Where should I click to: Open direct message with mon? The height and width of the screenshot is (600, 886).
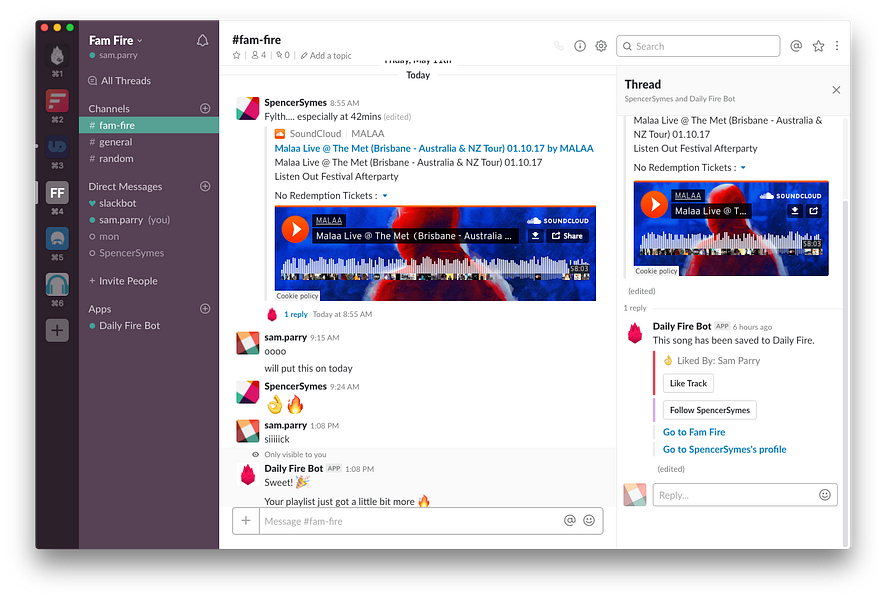(x=149, y=237)
